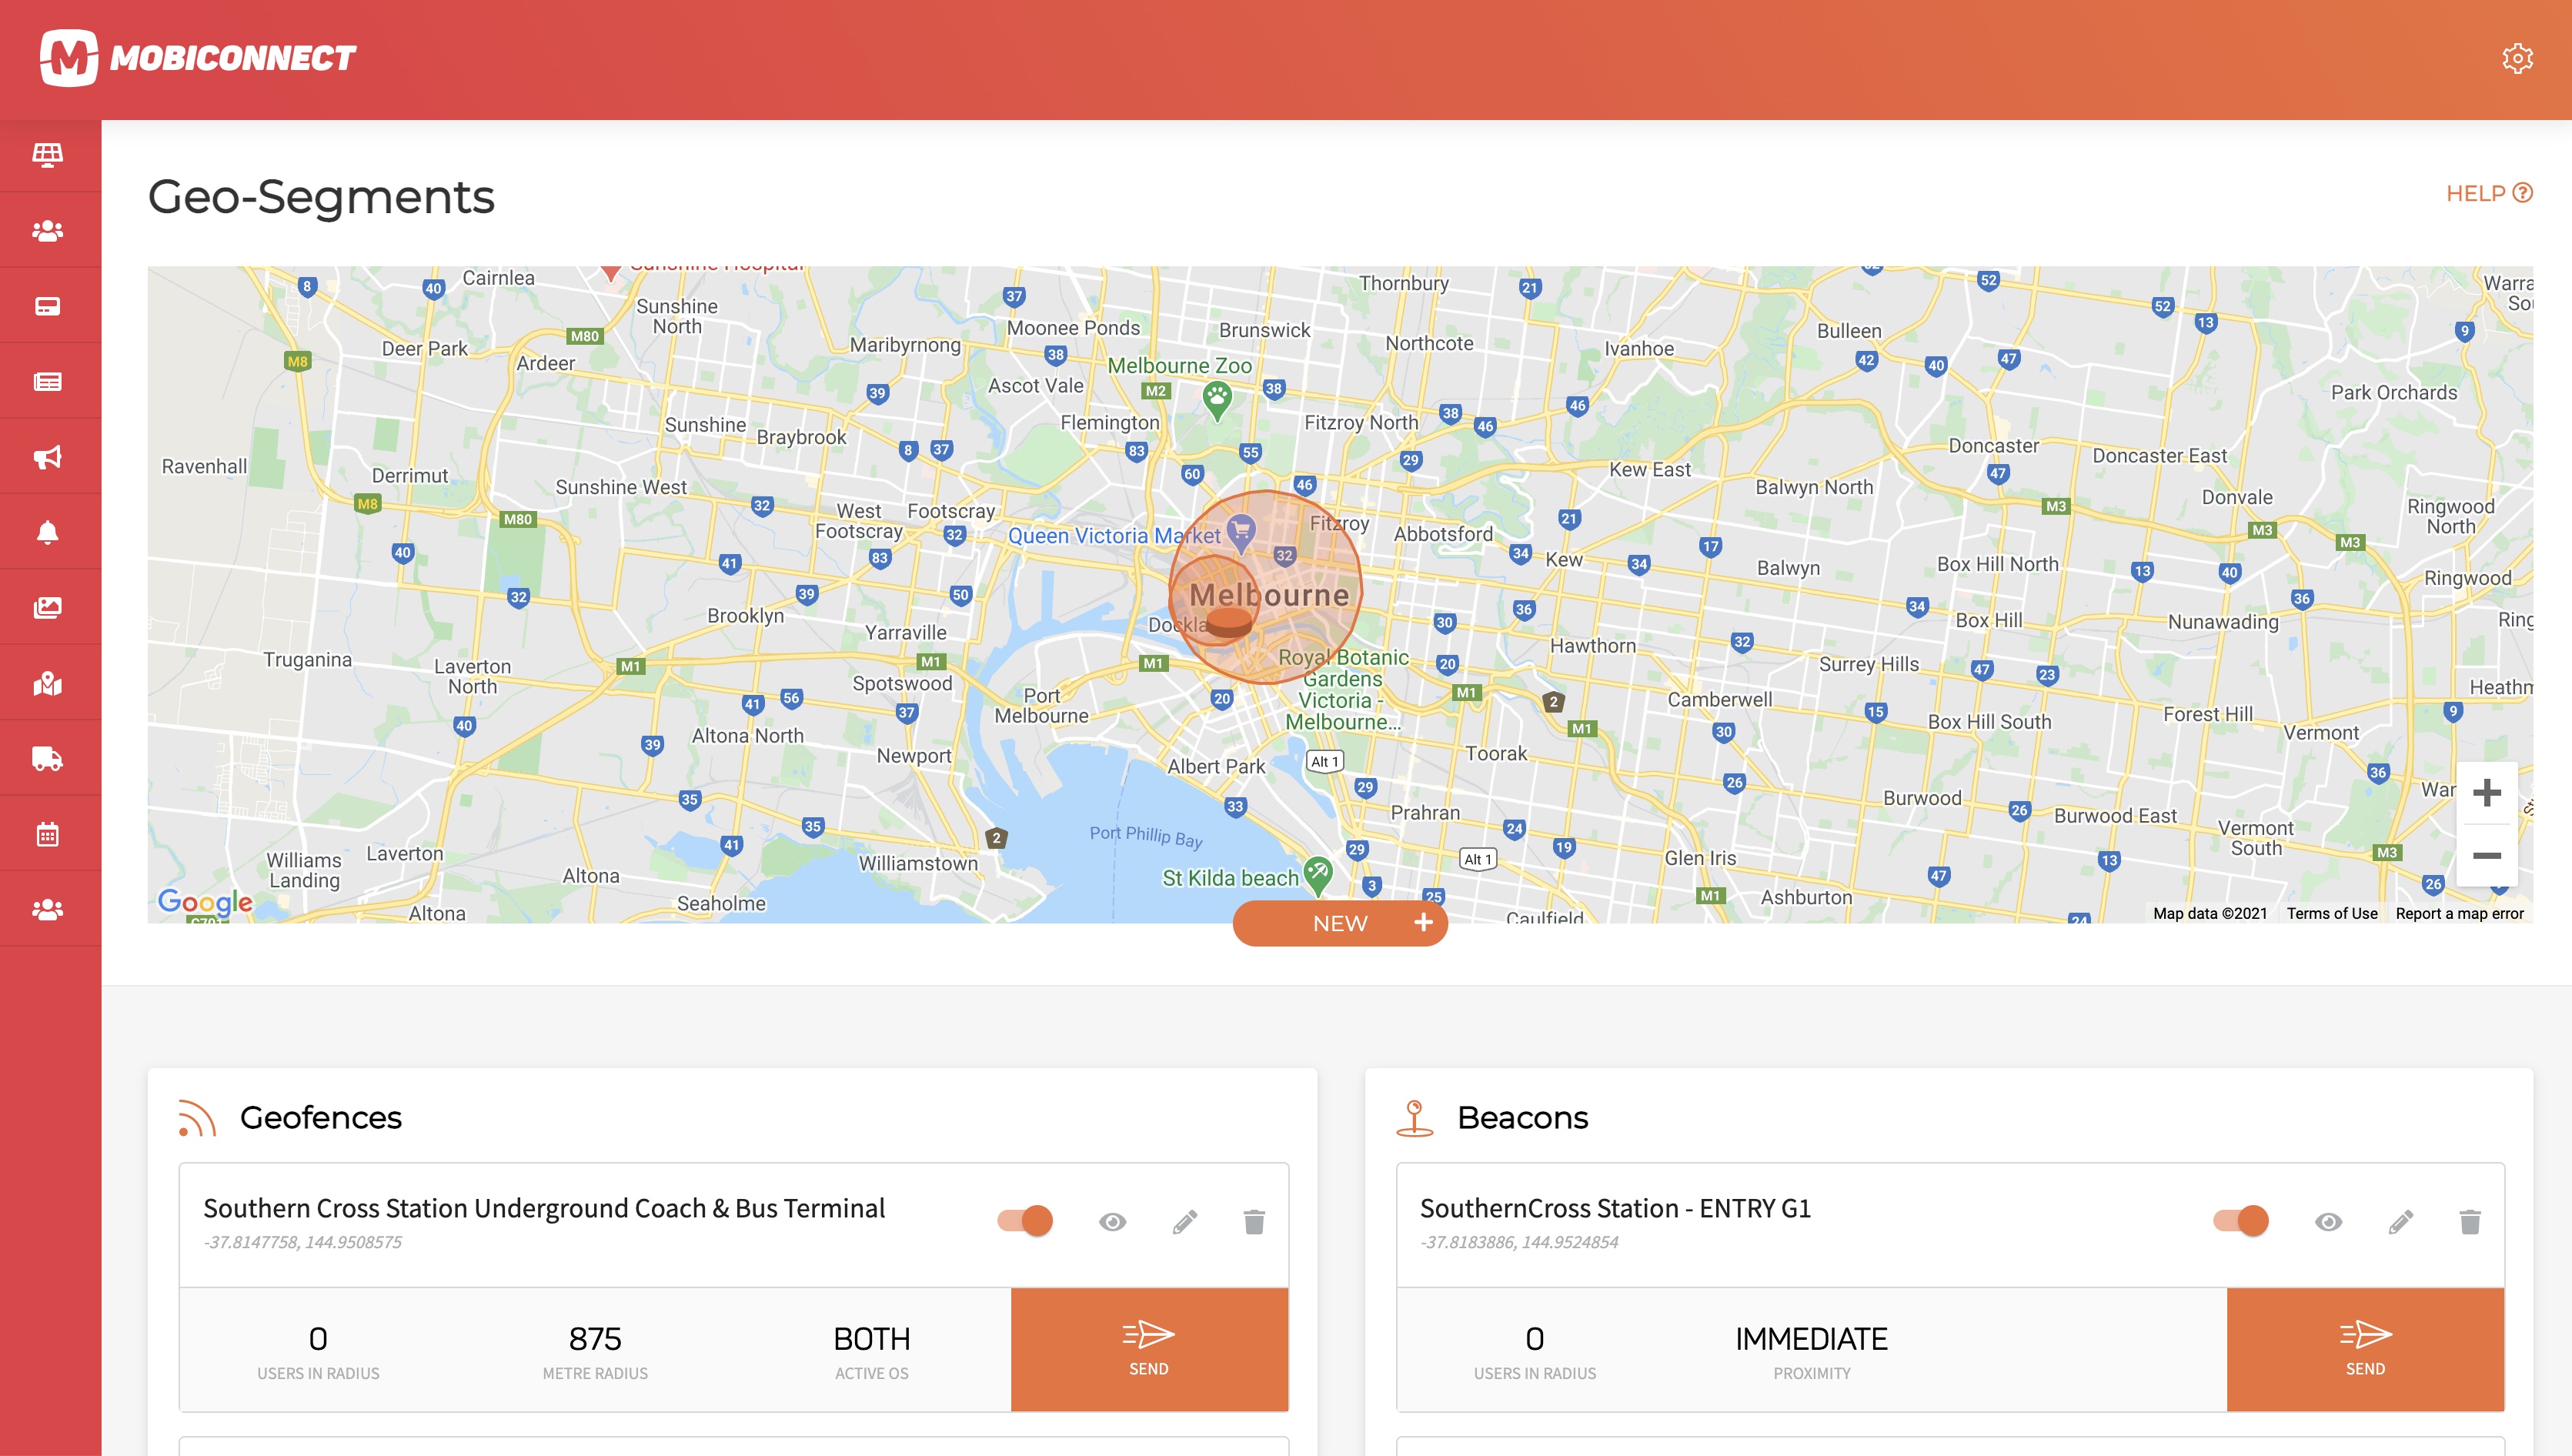Select the calendar sidebar icon
Screen dimensions: 2572x1456
(x=48, y=834)
